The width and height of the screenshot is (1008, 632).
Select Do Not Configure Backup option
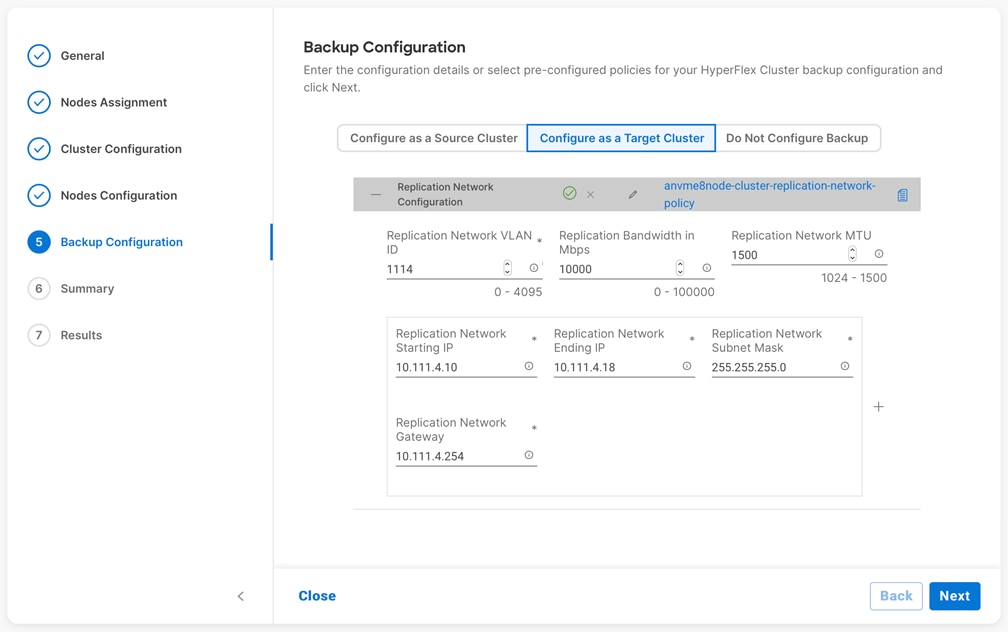coord(797,138)
